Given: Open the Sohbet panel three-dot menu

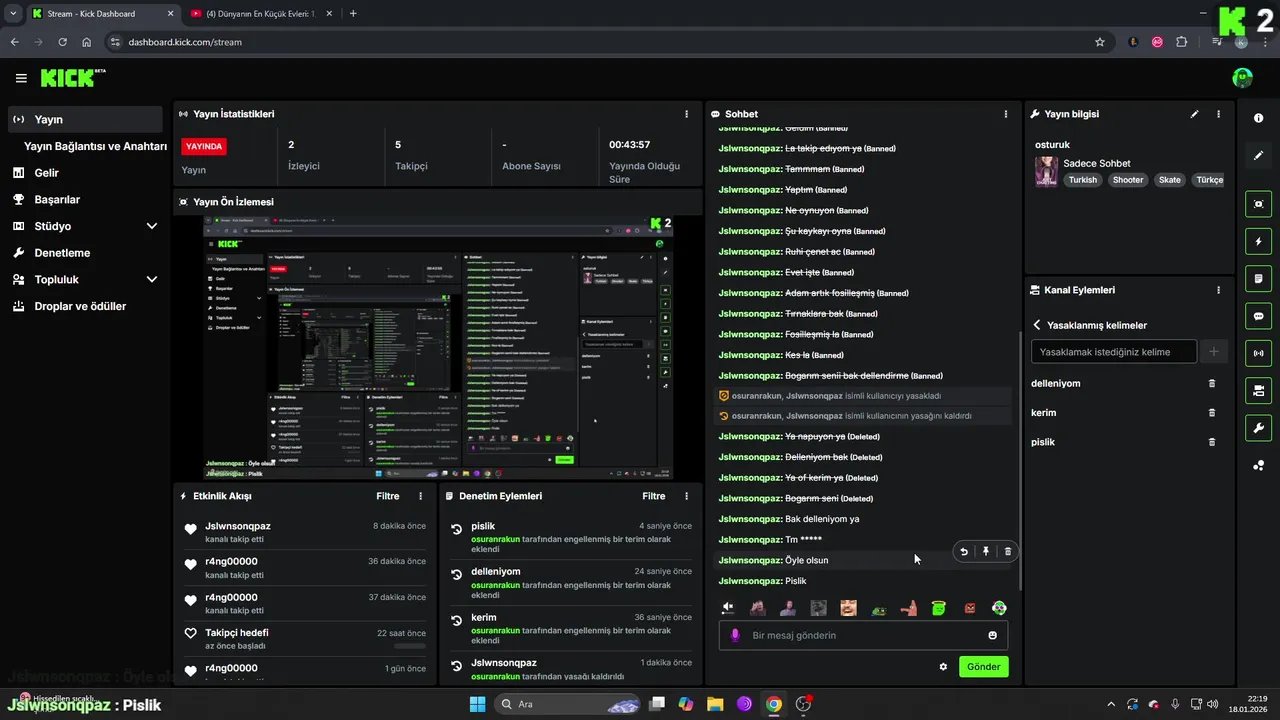Looking at the screenshot, I should click(1006, 114).
